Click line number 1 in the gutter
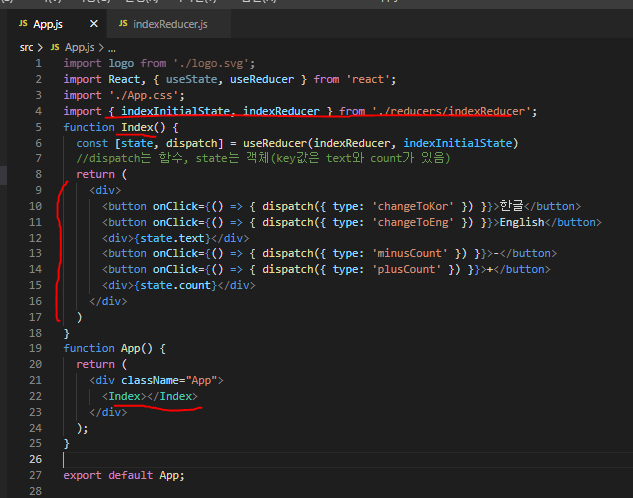 pos(38,63)
